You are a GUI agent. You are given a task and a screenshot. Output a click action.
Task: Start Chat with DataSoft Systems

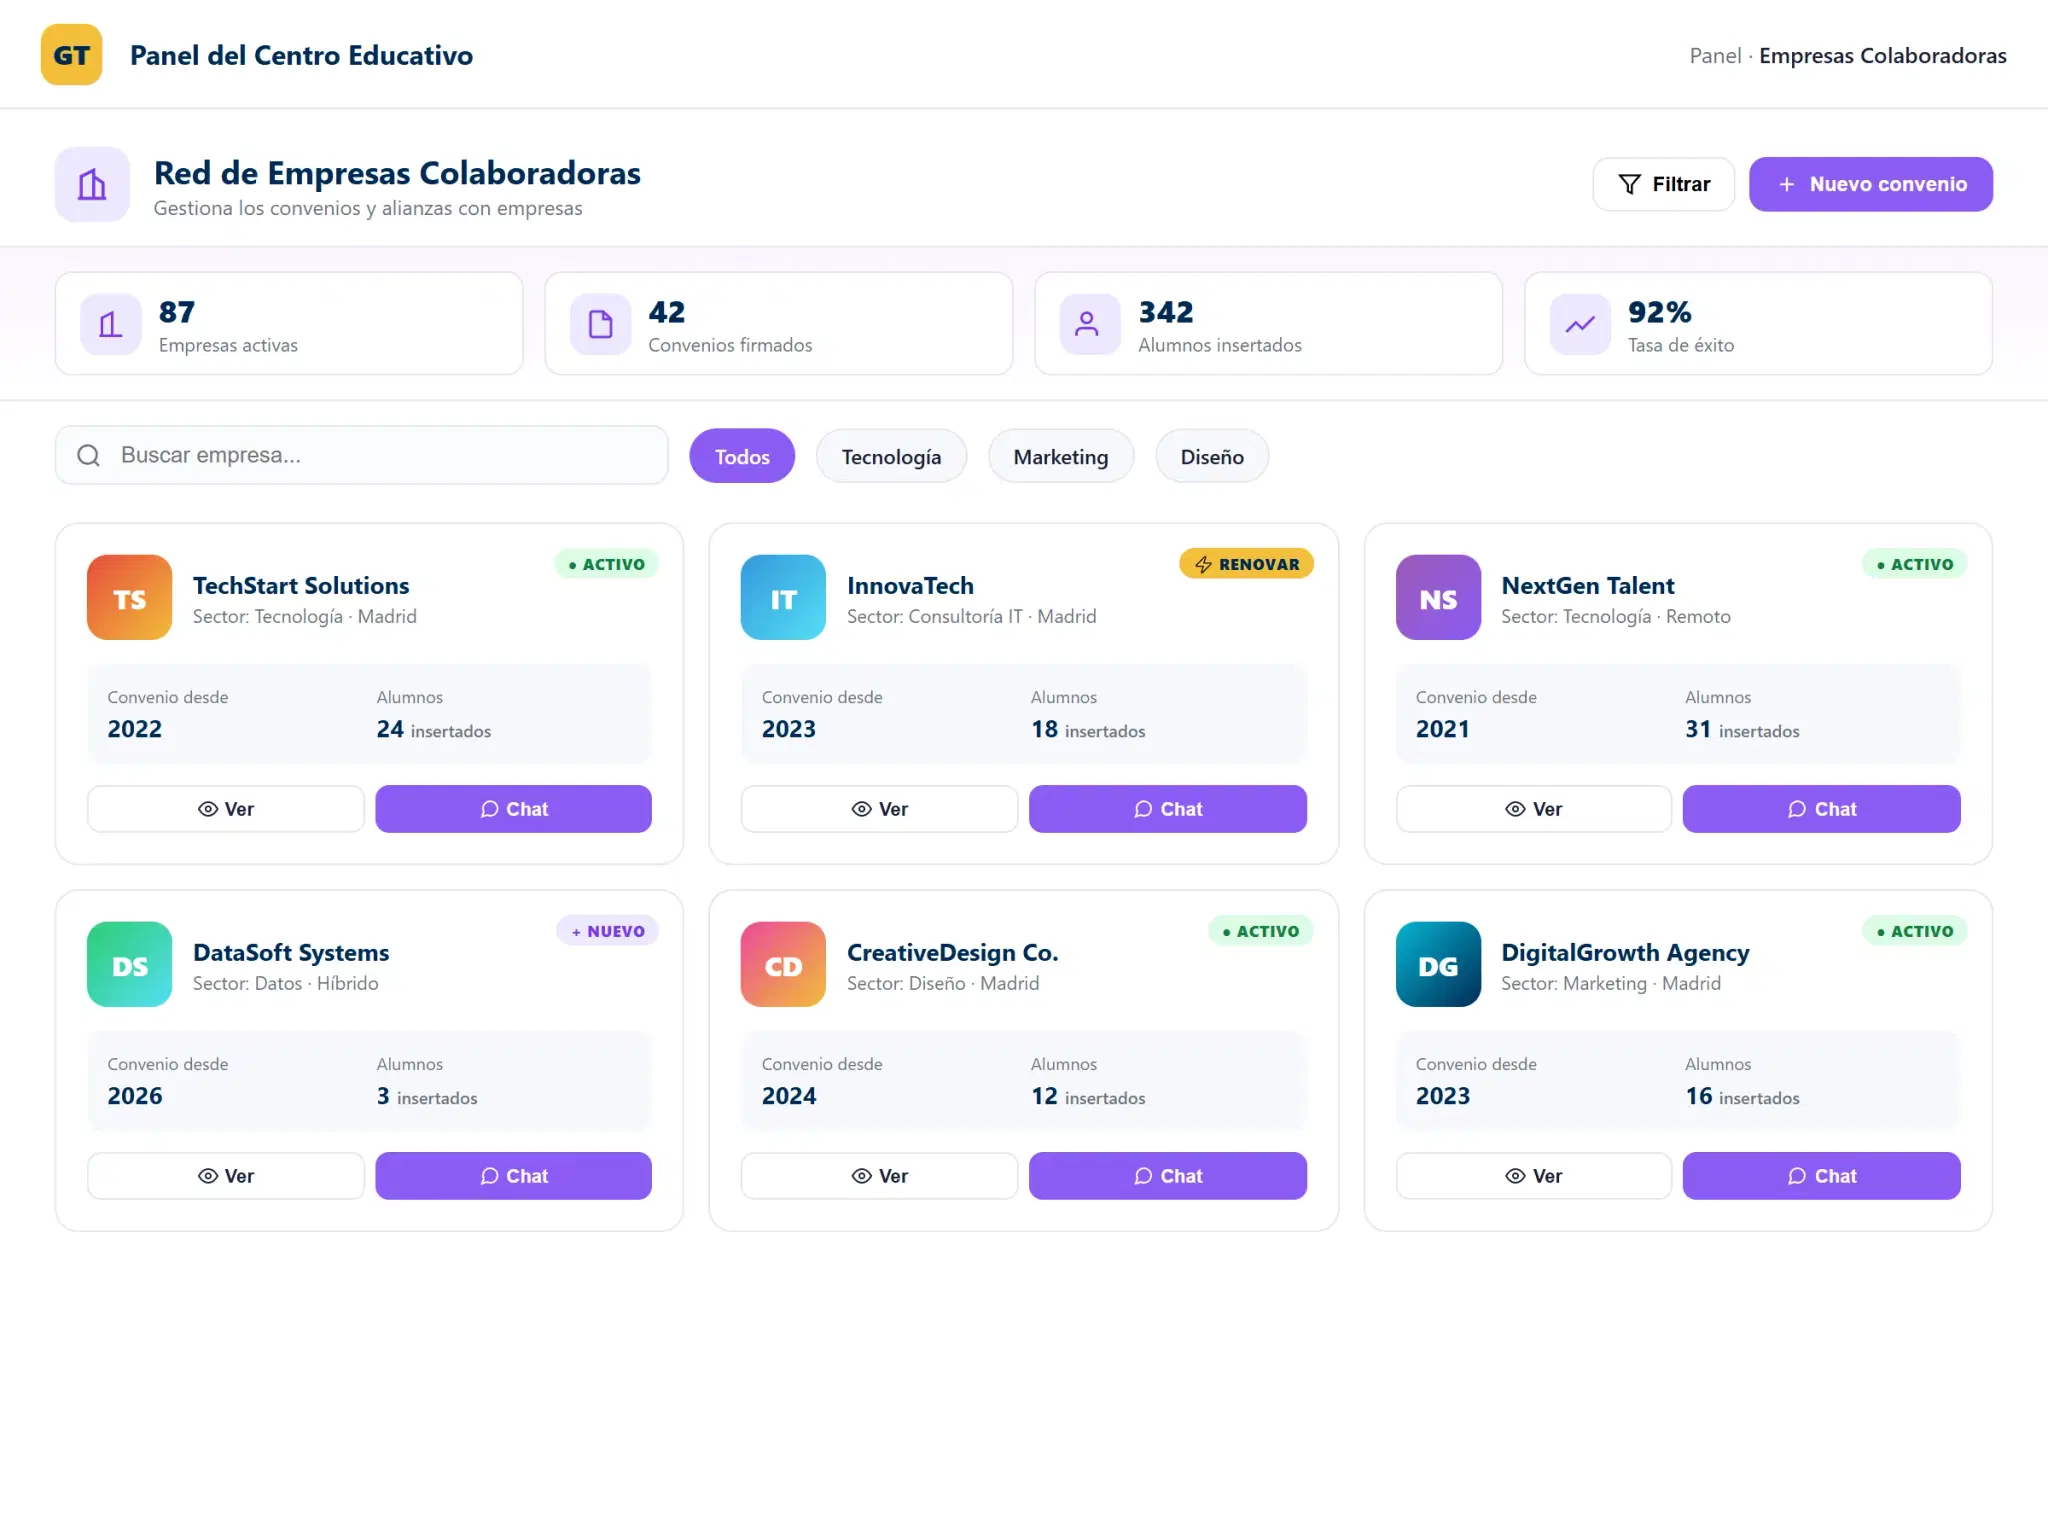click(x=513, y=1176)
